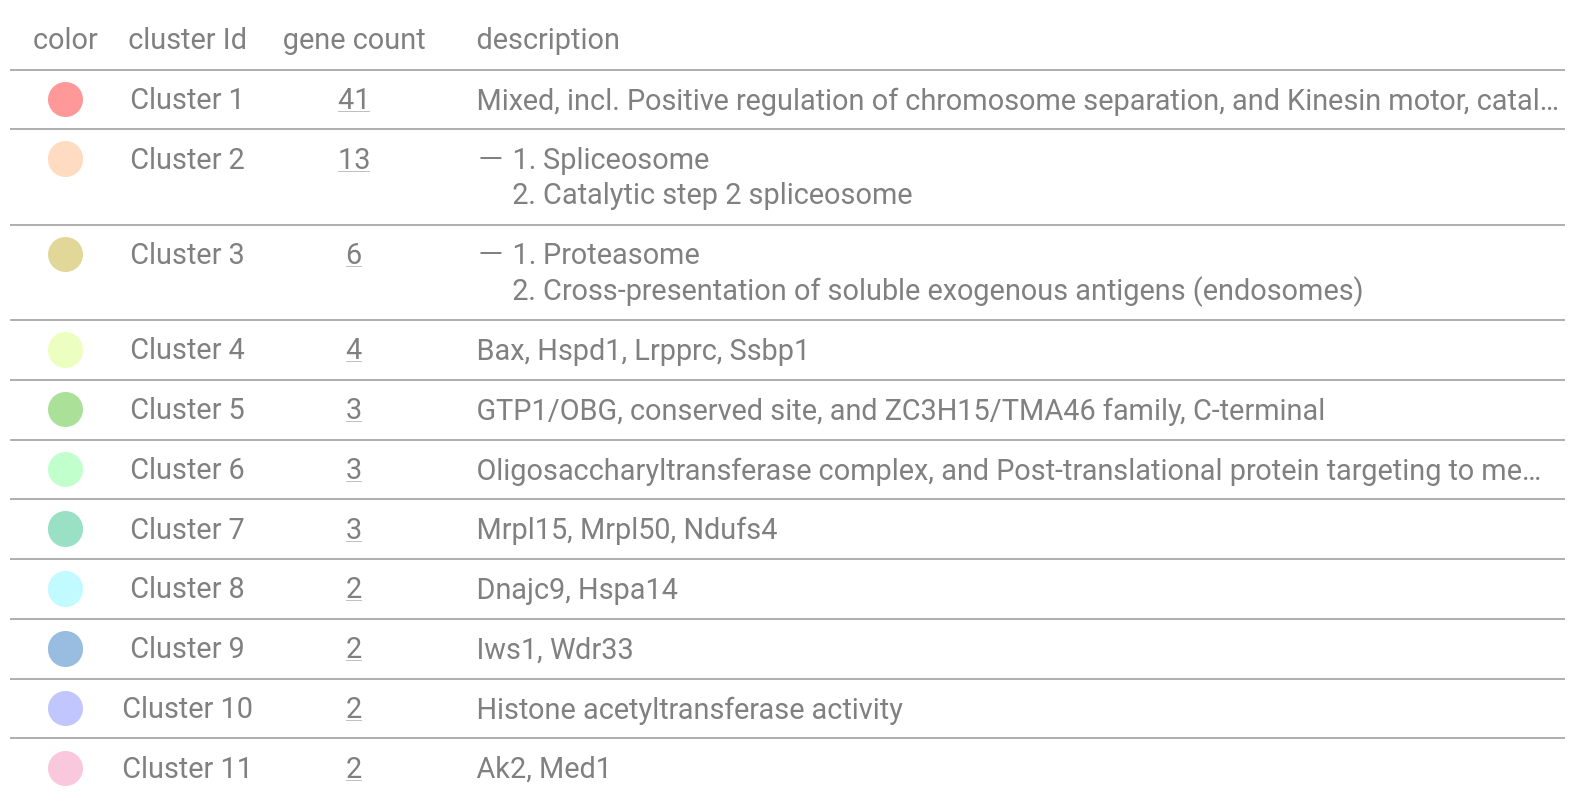Screen dimensions: 1575x805
Task: Open the Cluster 2 gene count 13
Action: pyautogui.click(x=354, y=160)
